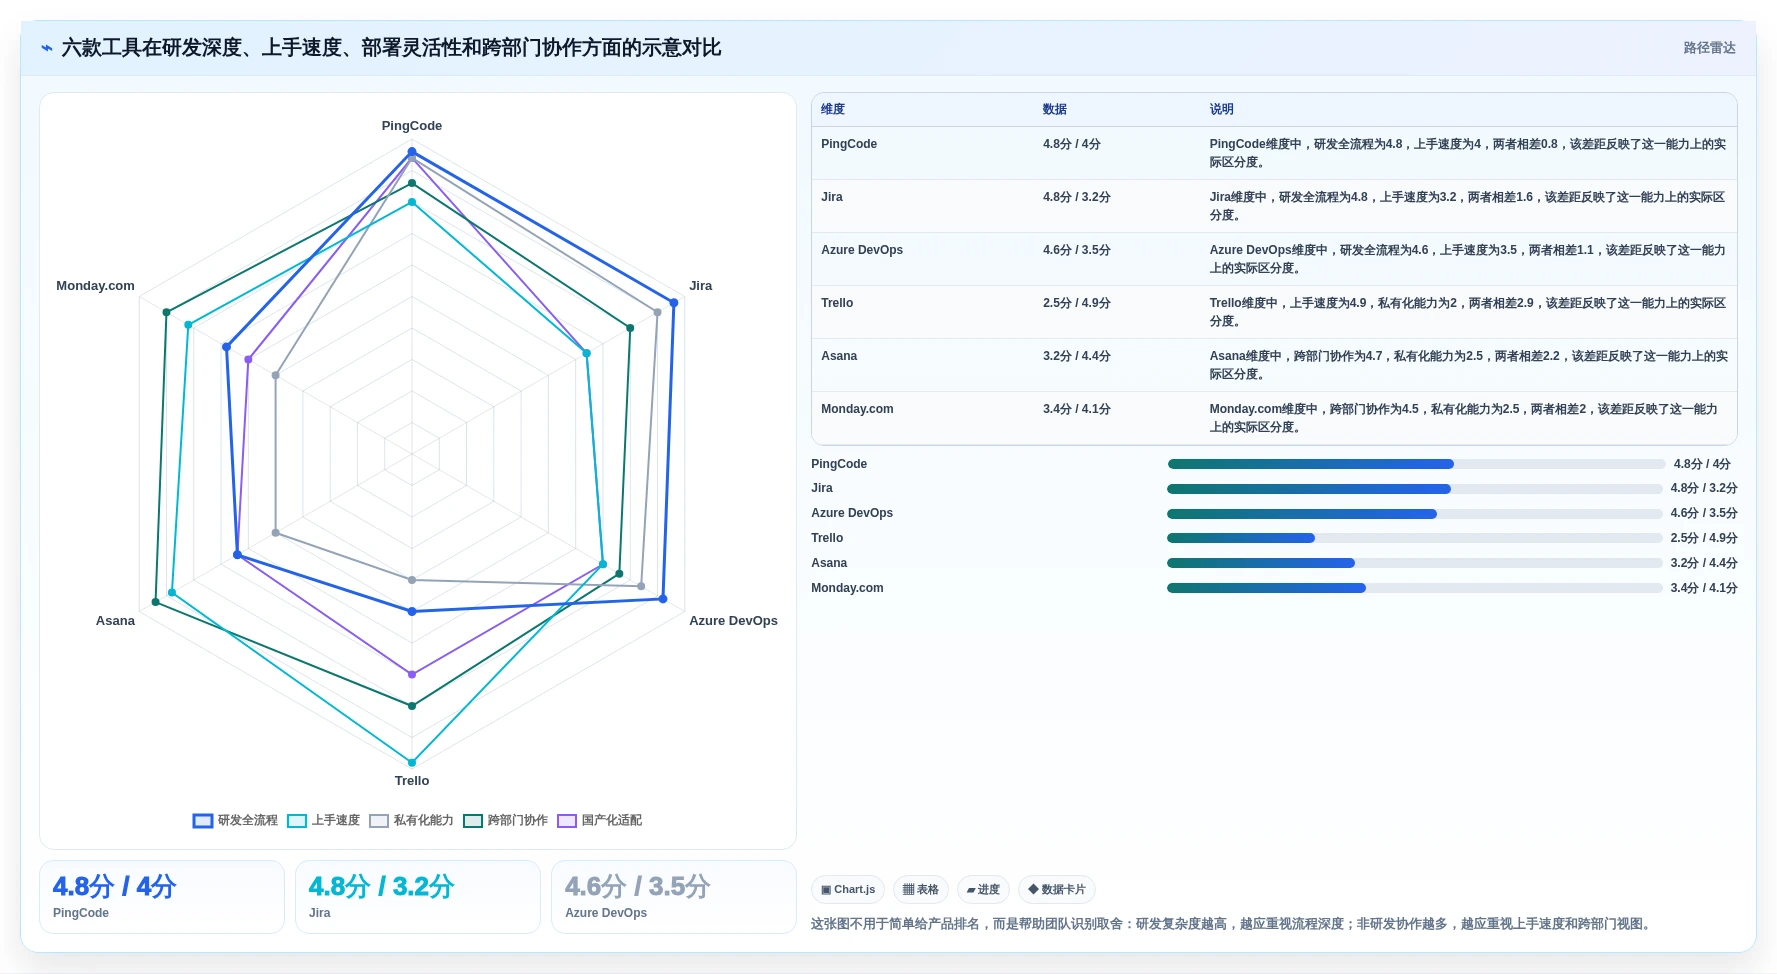Open the PingCode 4.8分 / 4分 card
Viewport: 1777px width, 974px height.
162,897
